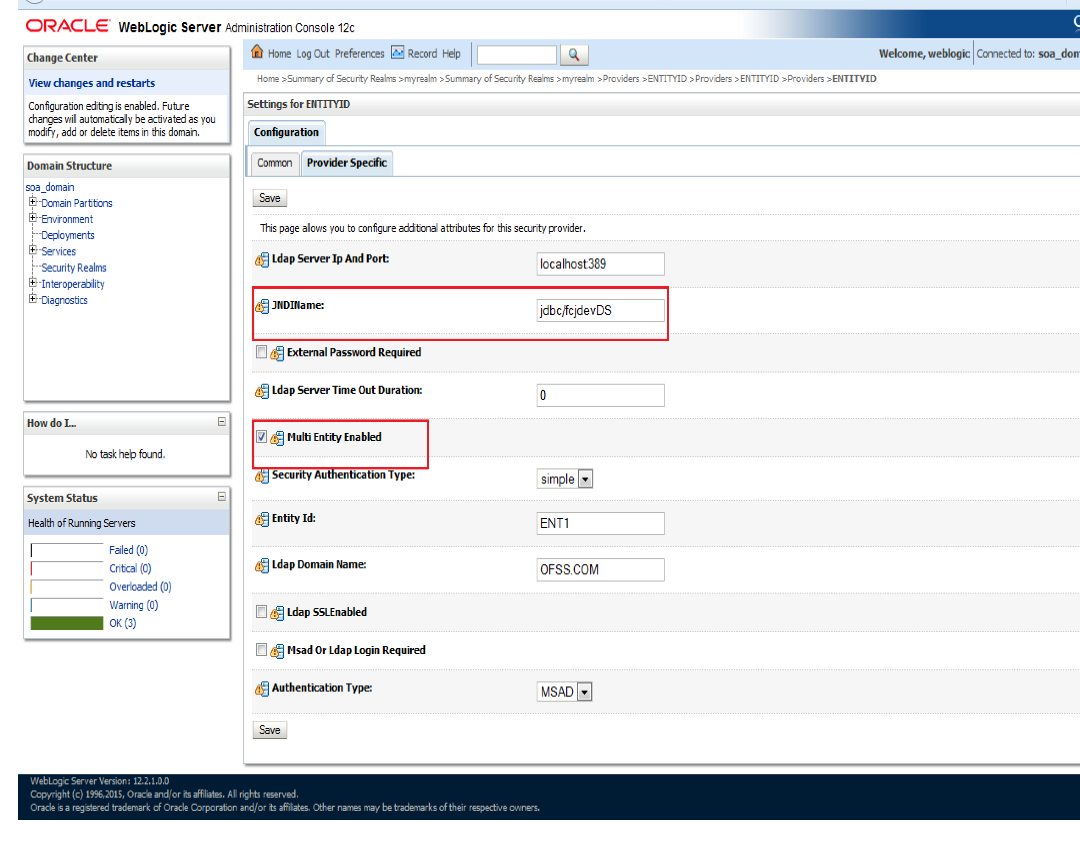The image size is (1080, 845).
Task: Expand Diagnostics tree node
Action: [32, 298]
